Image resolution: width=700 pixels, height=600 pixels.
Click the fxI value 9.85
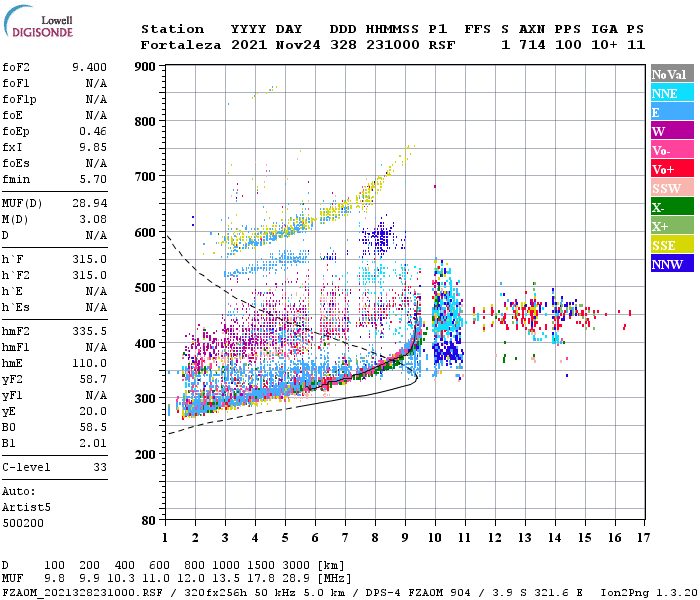coord(93,147)
